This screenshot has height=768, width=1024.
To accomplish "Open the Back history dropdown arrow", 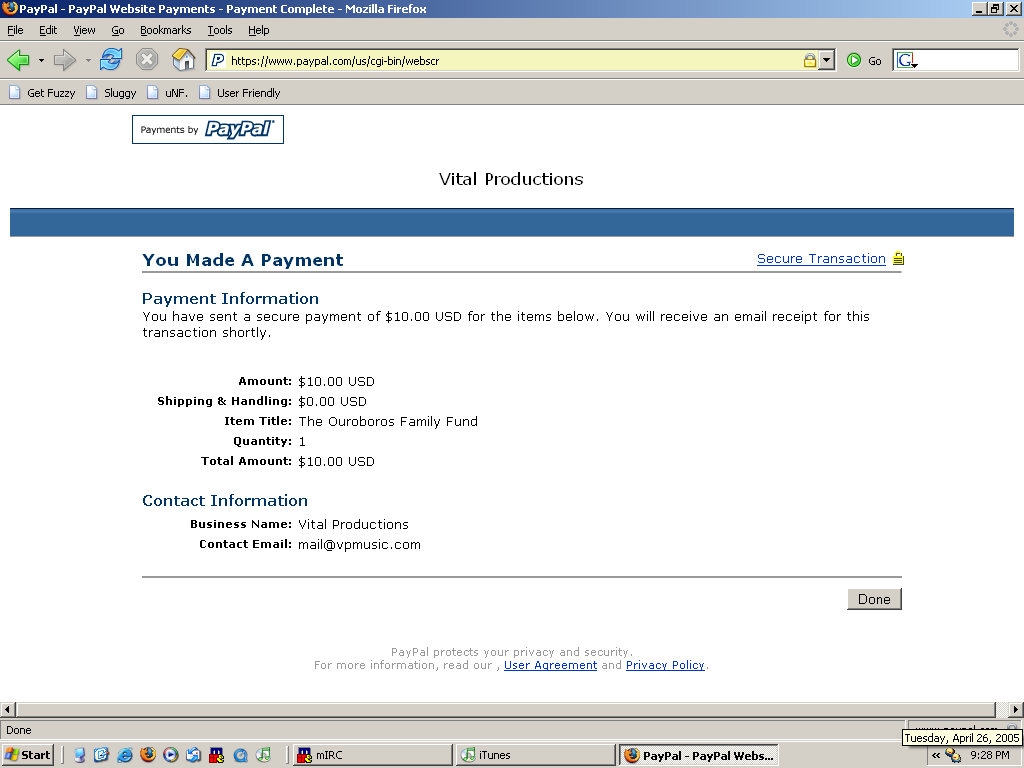I will [41, 61].
